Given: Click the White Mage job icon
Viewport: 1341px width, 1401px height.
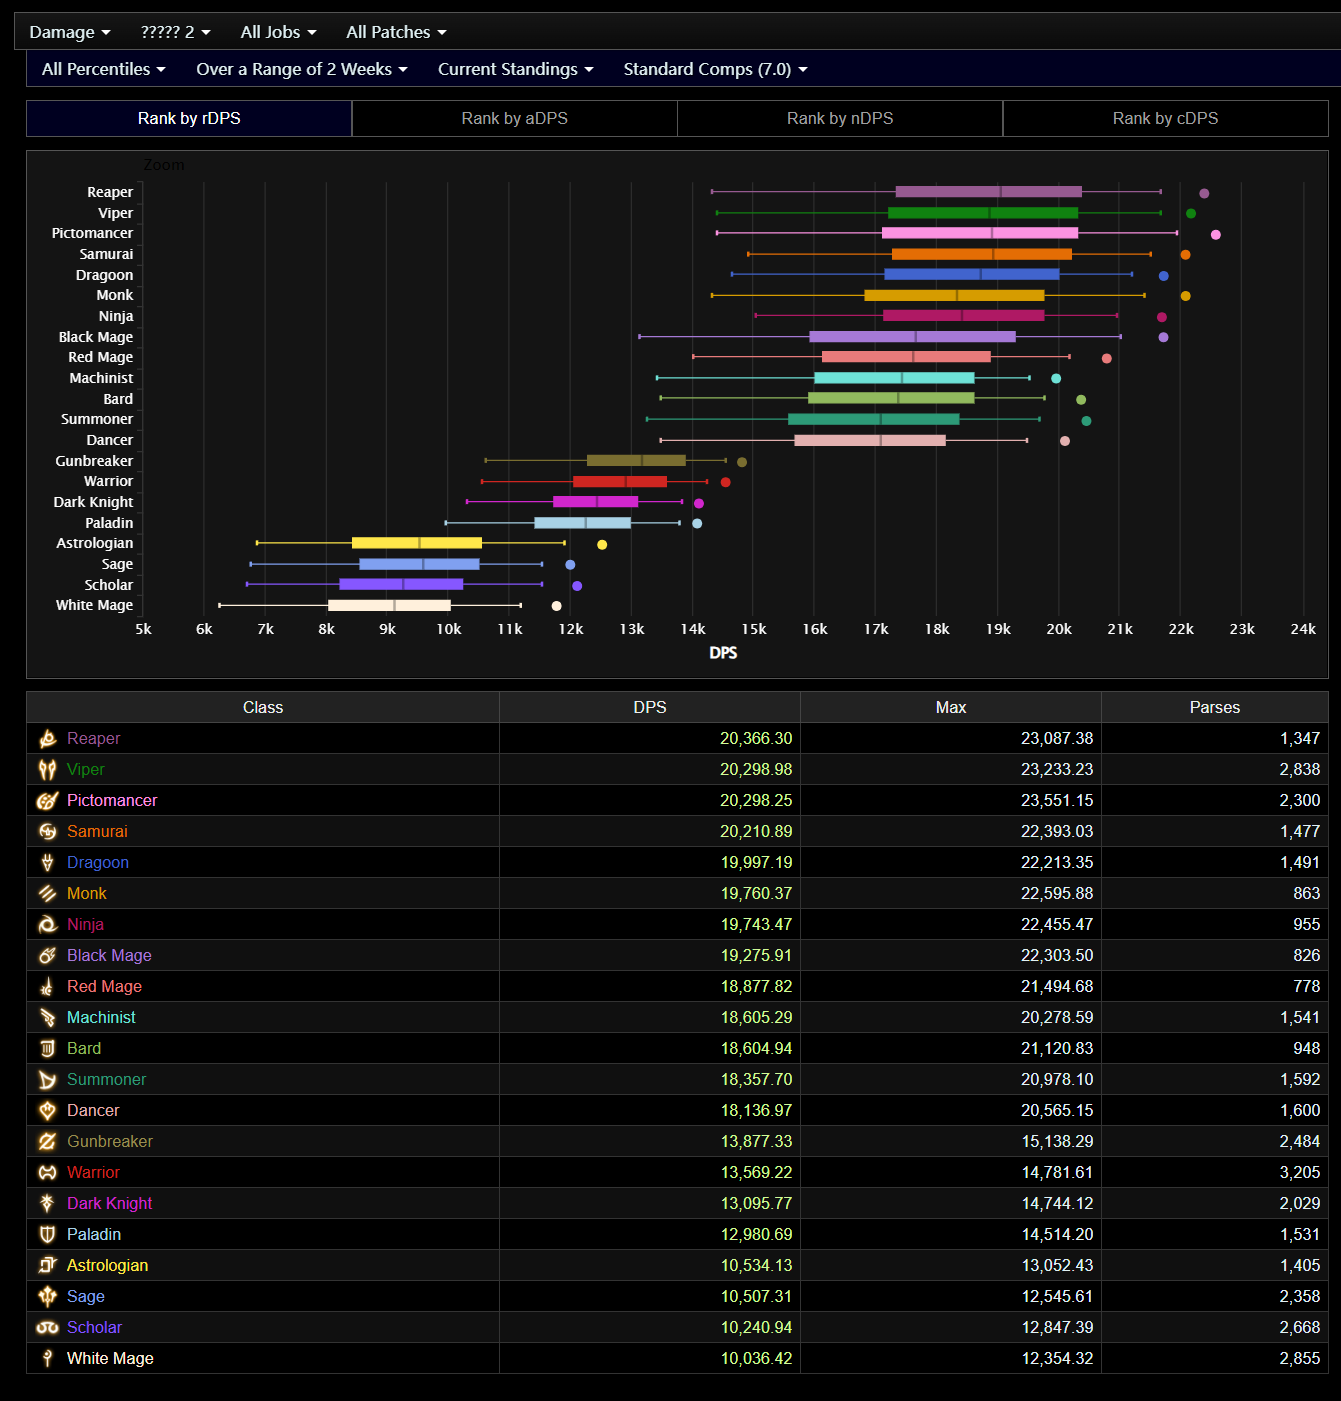Looking at the screenshot, I should pos(47,1359).
